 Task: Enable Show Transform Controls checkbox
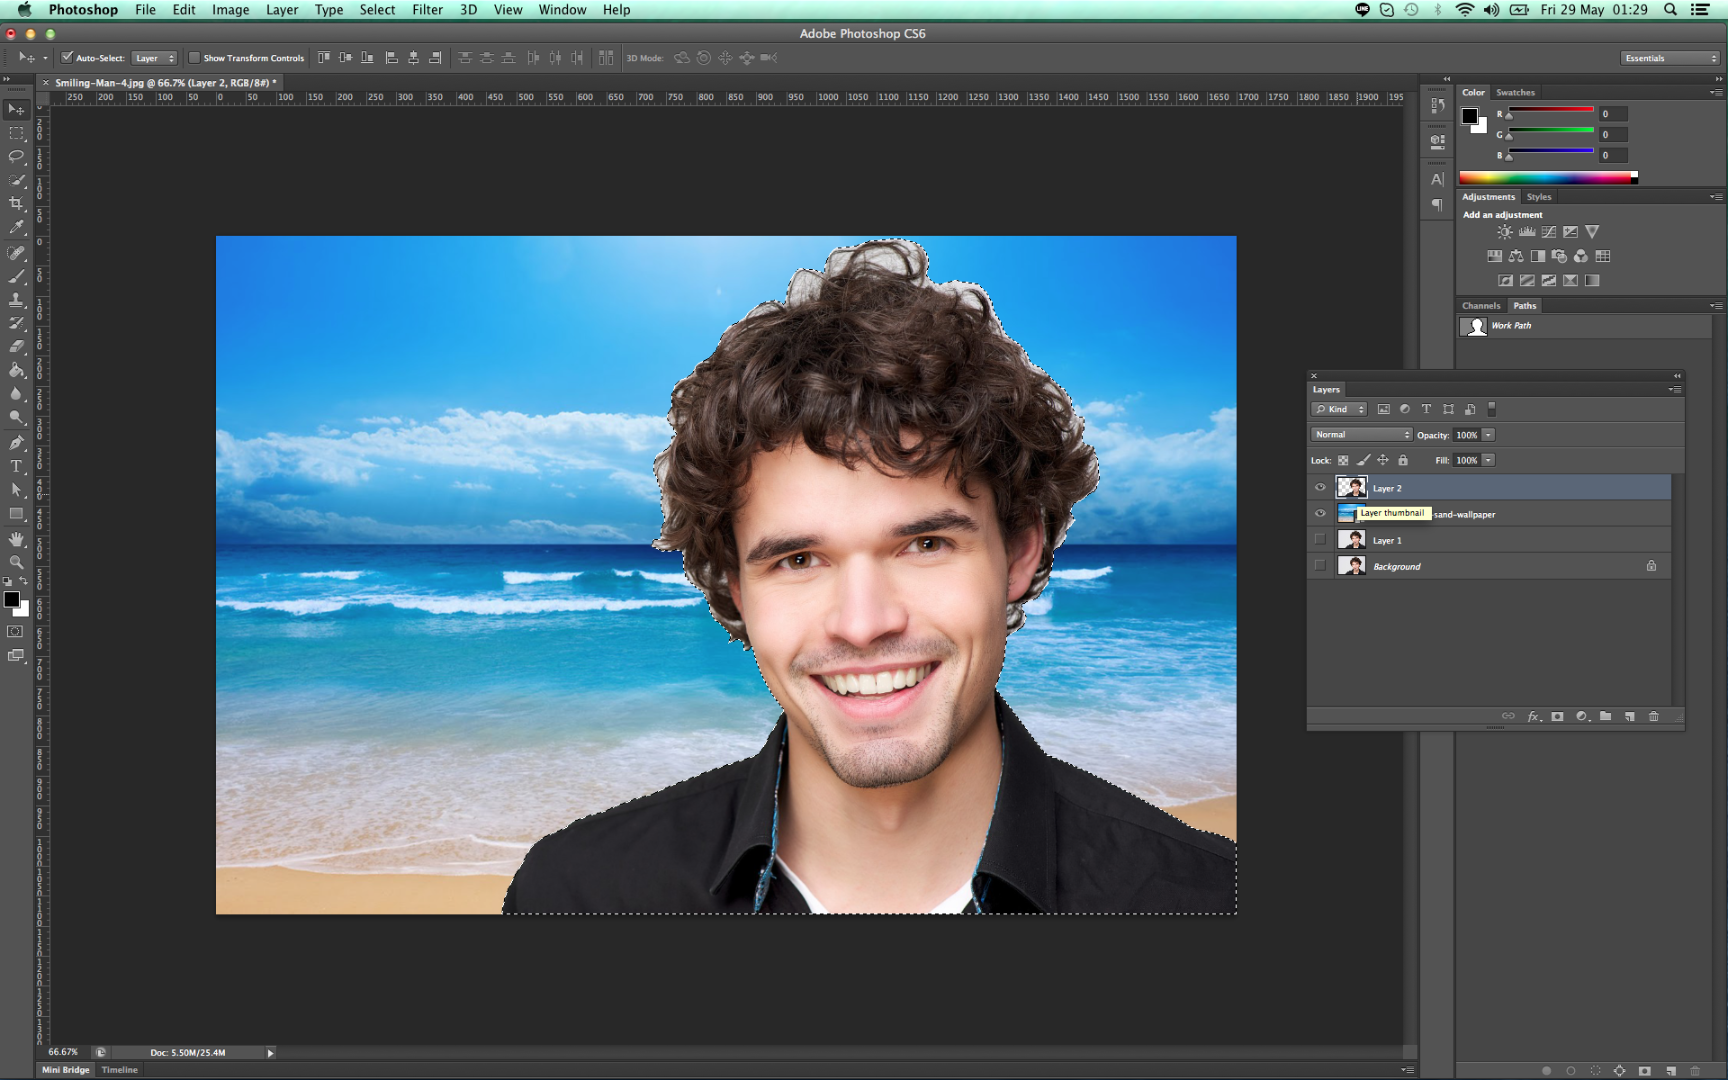(194, 58)
